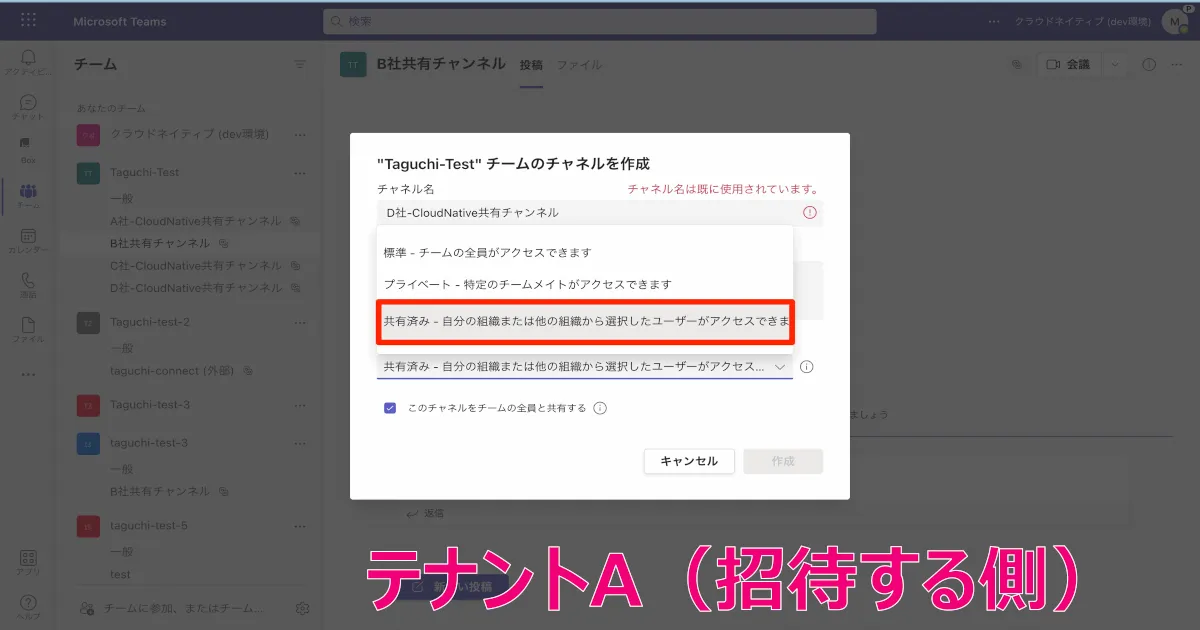This screenshot has width=1200, height=630.
Task: Click the channel info icon in header
Action: coord(1149,64)
